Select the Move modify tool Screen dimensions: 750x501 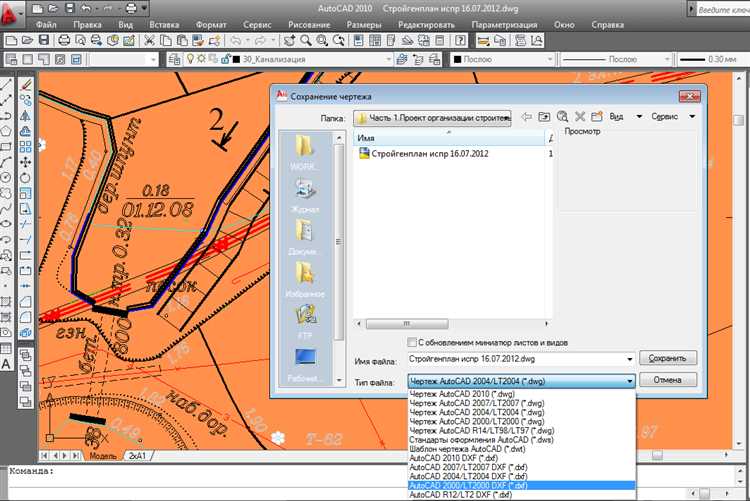click(x=26, y=162)
